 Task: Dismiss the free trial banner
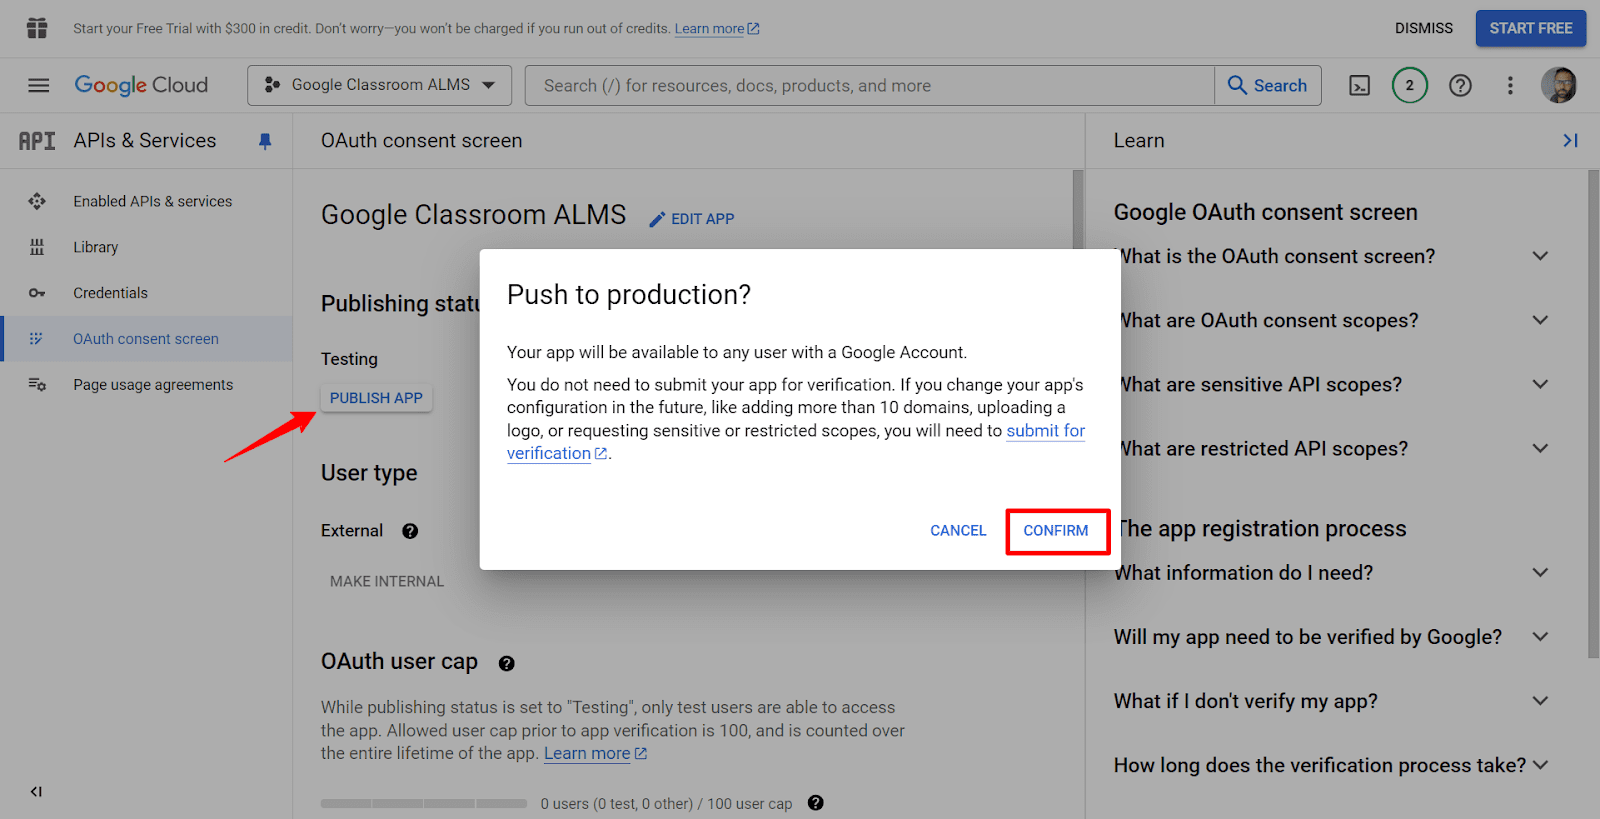coord(1424,28)
